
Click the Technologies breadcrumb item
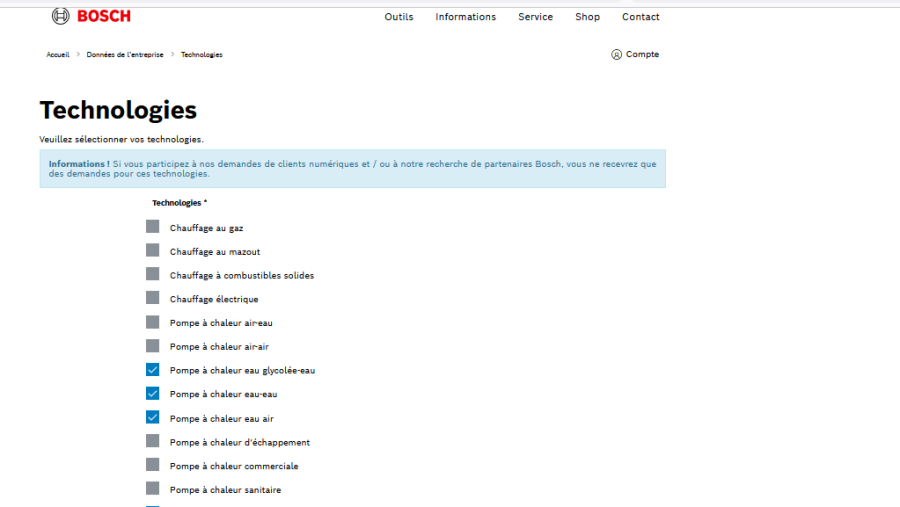(x=201, y=55)
